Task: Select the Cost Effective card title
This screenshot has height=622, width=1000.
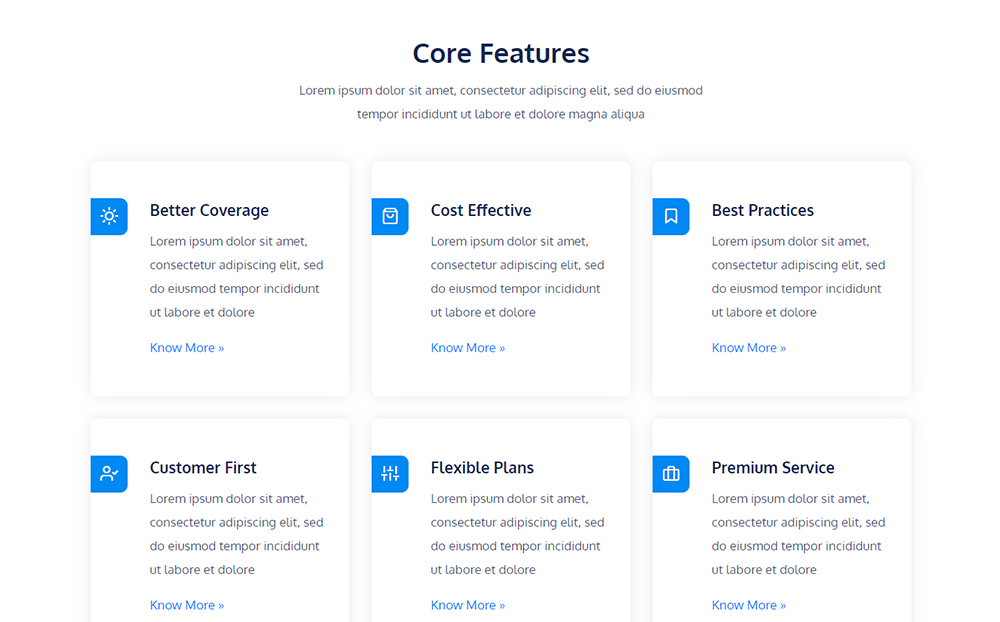Action: 481,211
